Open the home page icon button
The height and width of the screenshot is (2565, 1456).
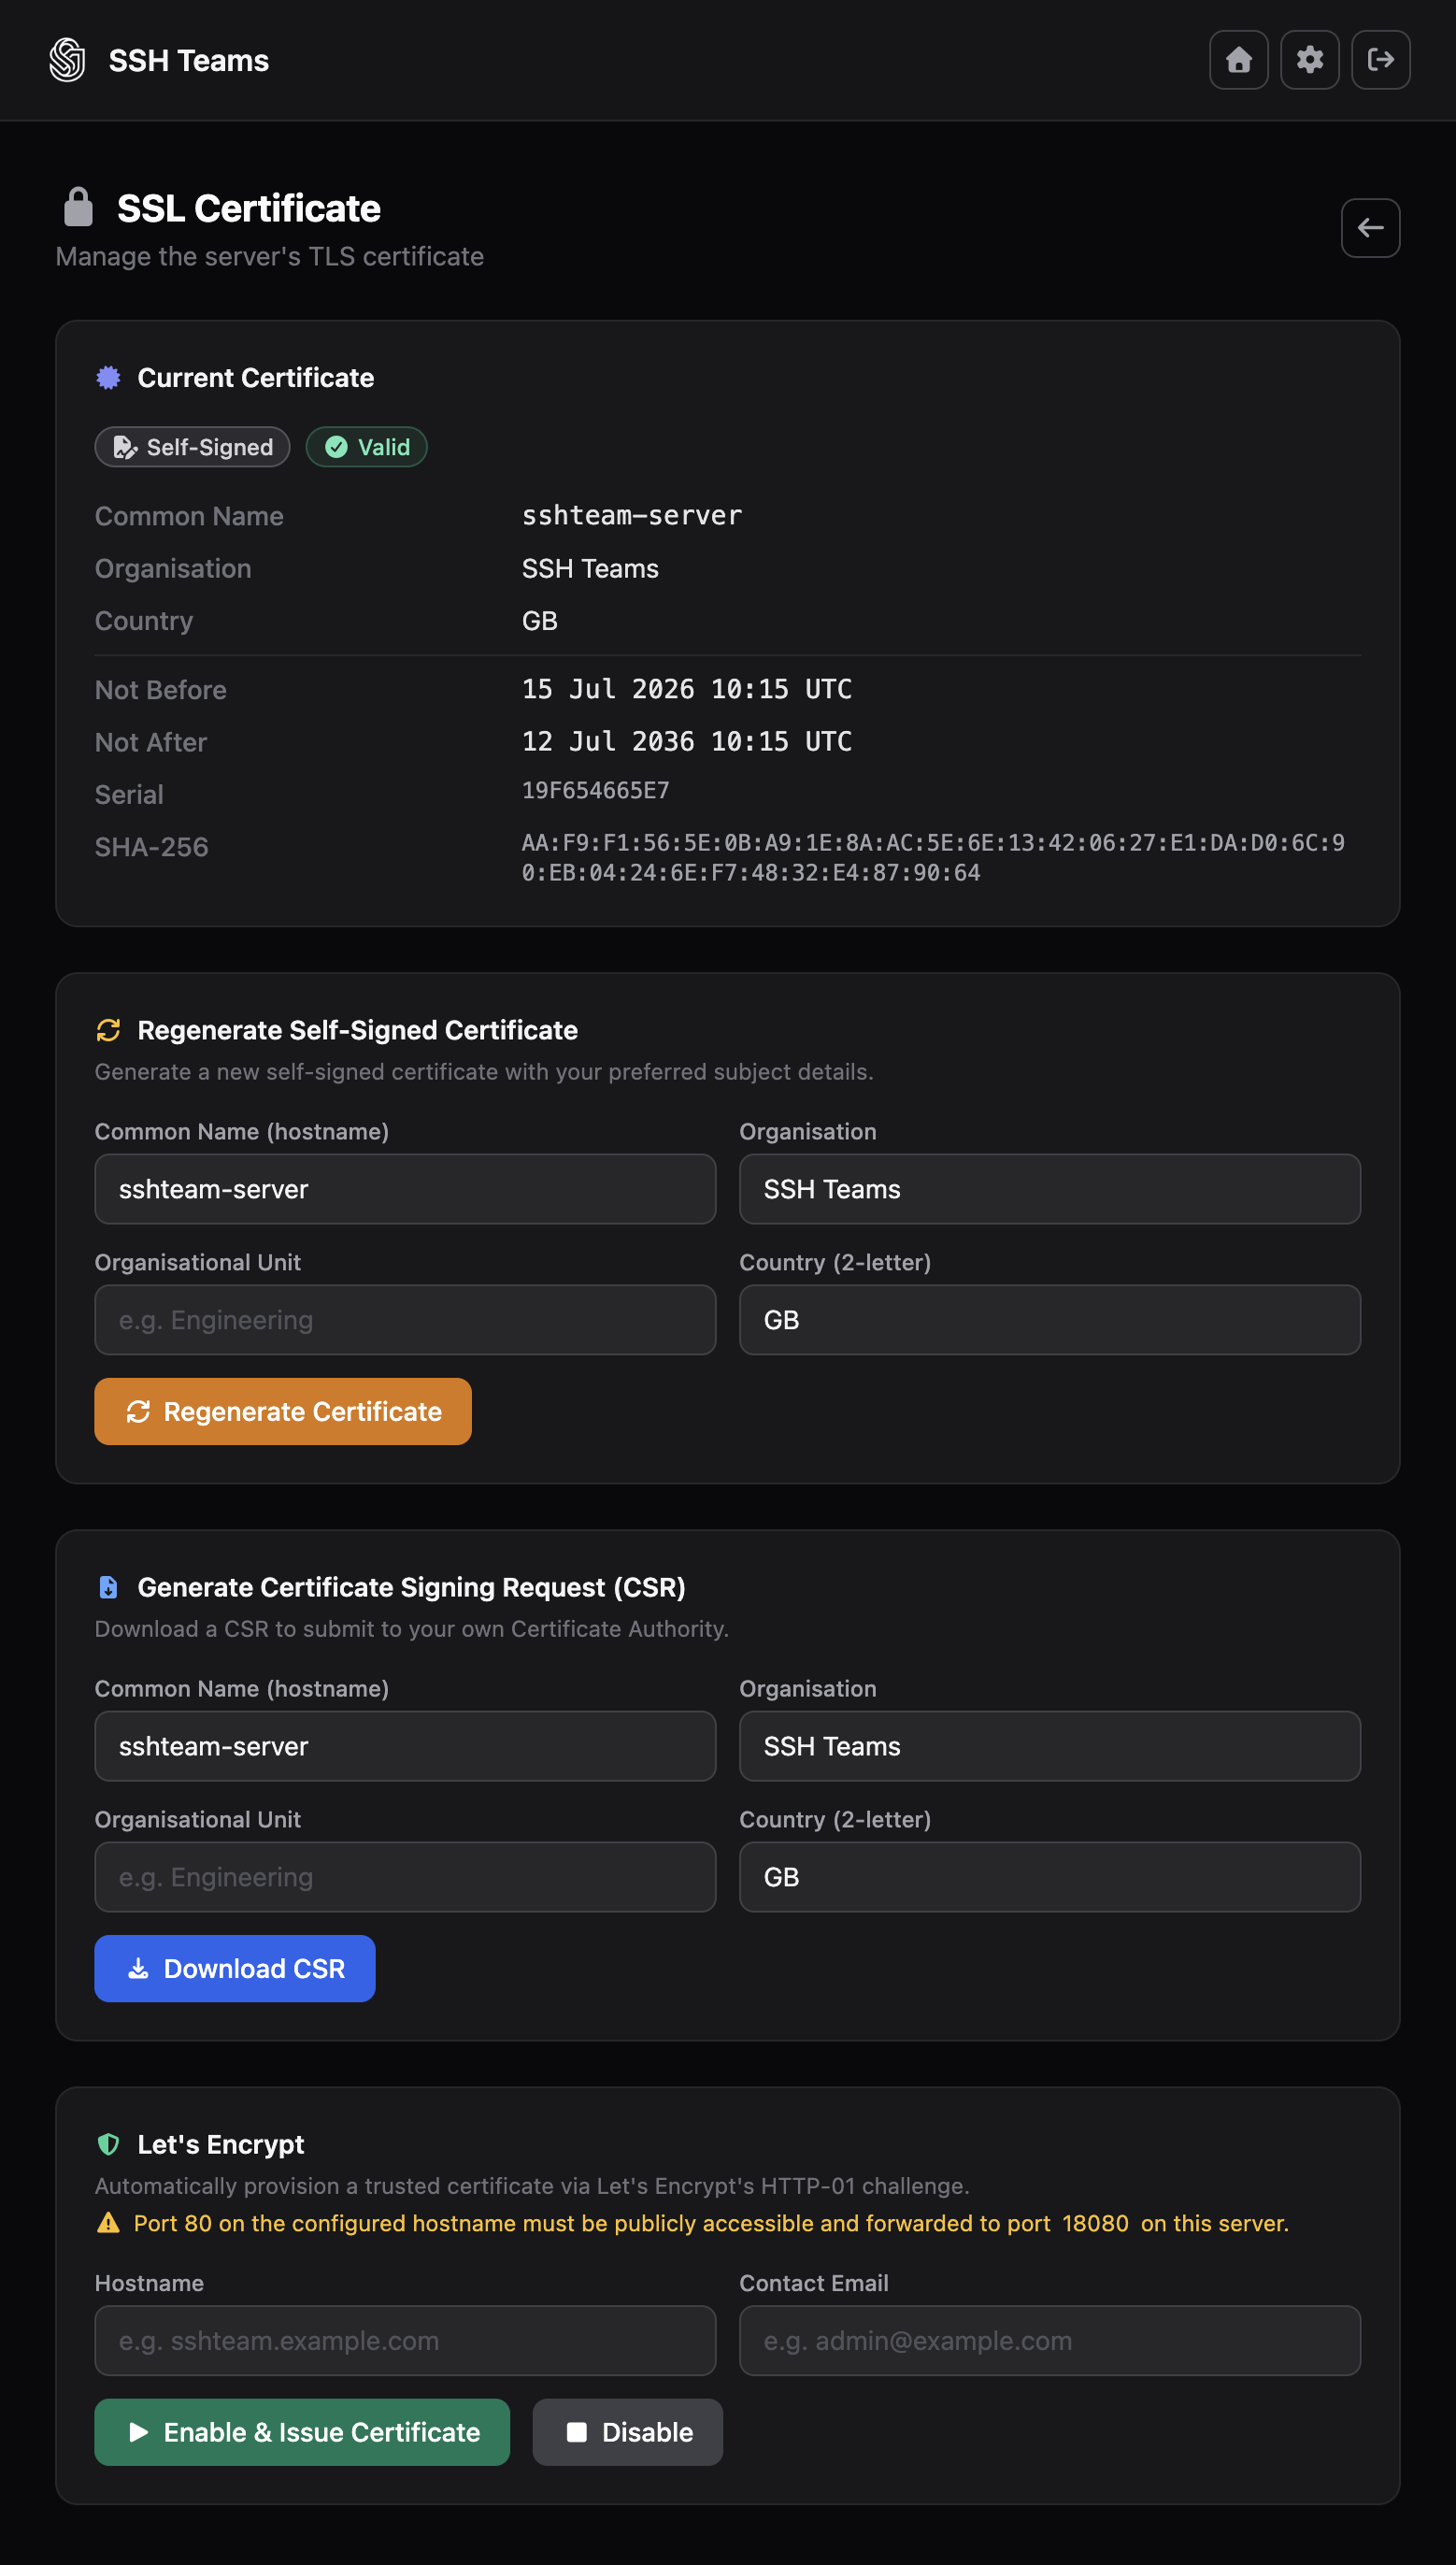[x=1238, y=60]
